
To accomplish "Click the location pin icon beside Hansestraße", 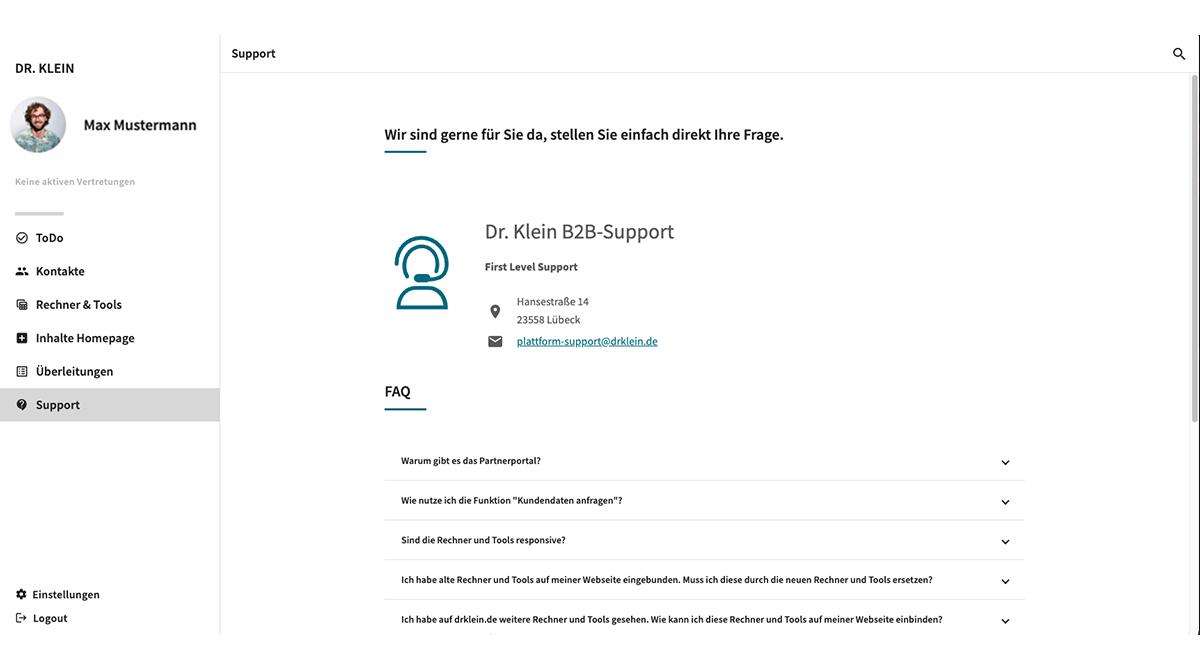I will (495, 311).
